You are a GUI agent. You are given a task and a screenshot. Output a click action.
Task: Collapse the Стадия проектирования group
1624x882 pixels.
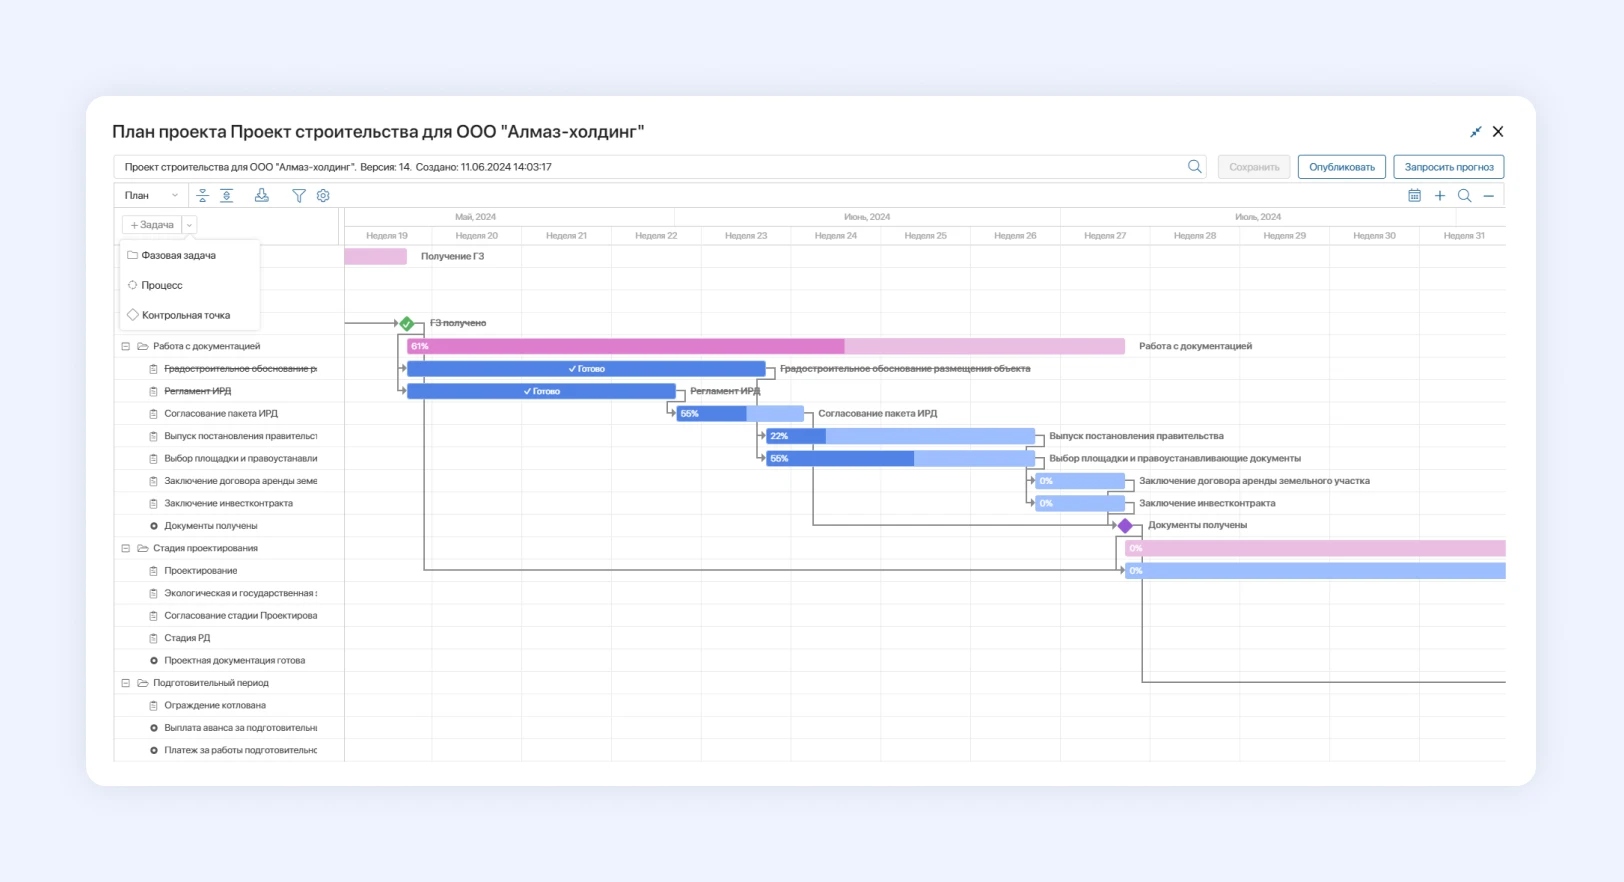pyautogui.click(x=126, y=548)
